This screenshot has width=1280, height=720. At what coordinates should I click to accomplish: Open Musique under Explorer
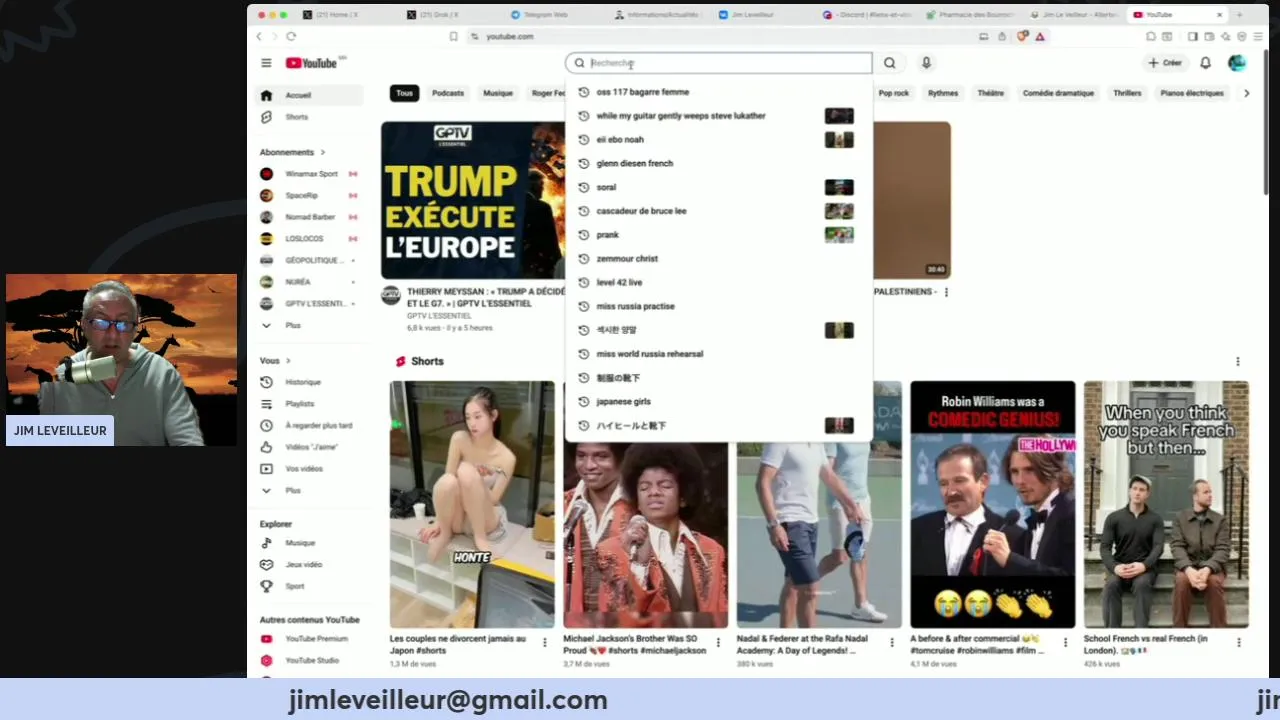click(x=310, y=543)
